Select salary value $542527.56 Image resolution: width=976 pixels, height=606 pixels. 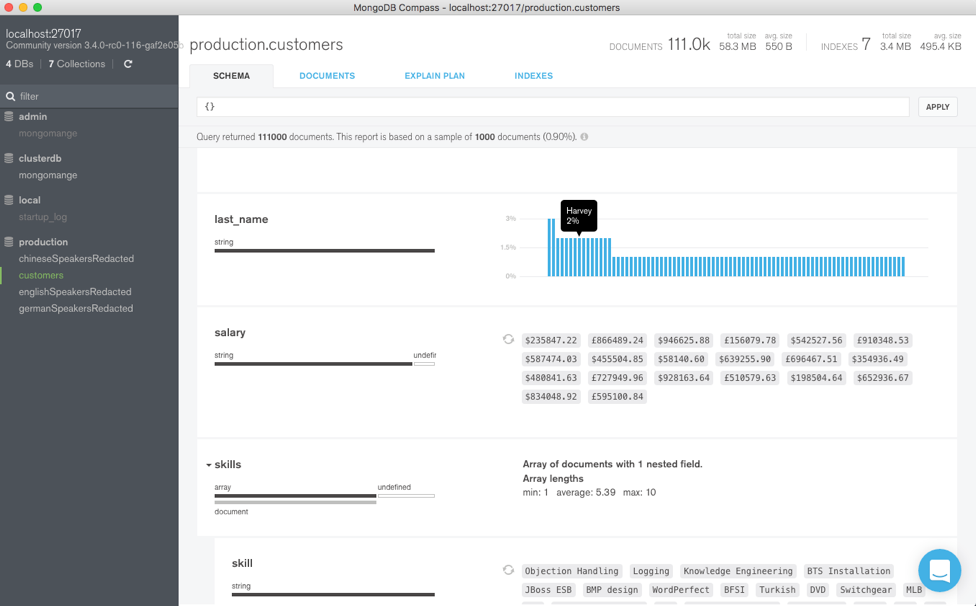[816, 340]
